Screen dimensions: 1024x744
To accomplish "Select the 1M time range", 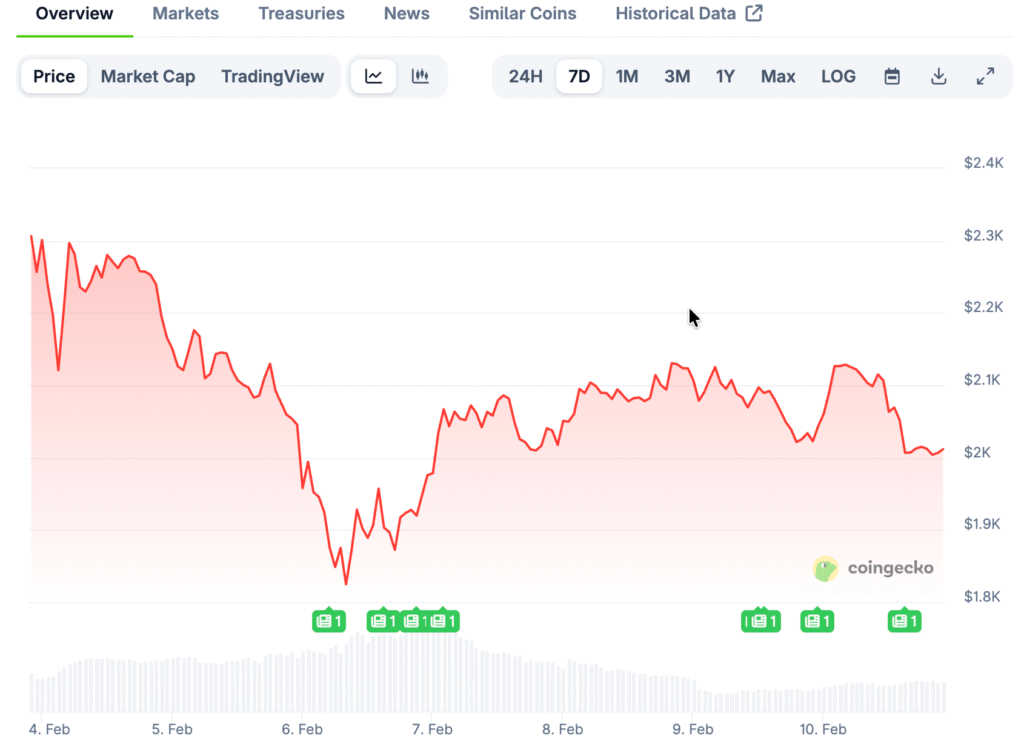I will click(x=627, y=77).
